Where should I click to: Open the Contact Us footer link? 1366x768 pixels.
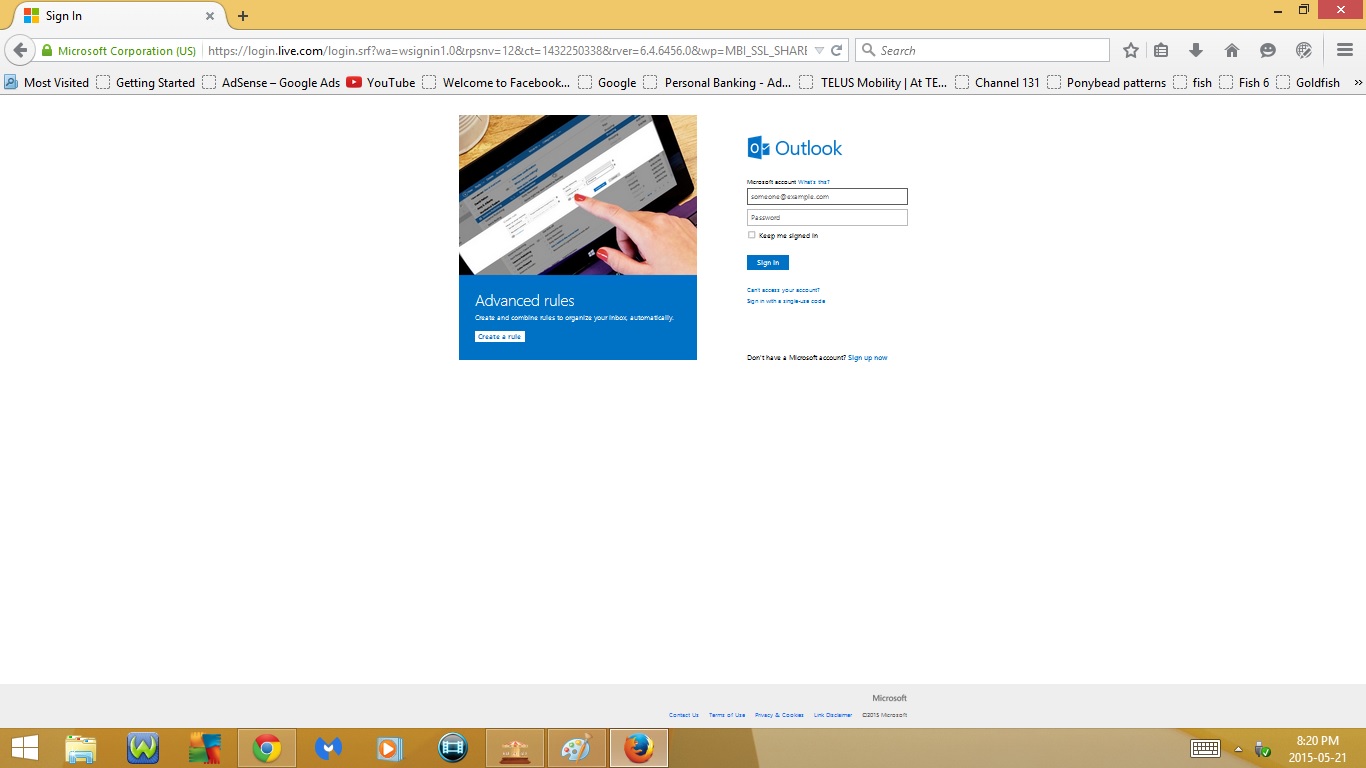[x=684, y=715]
